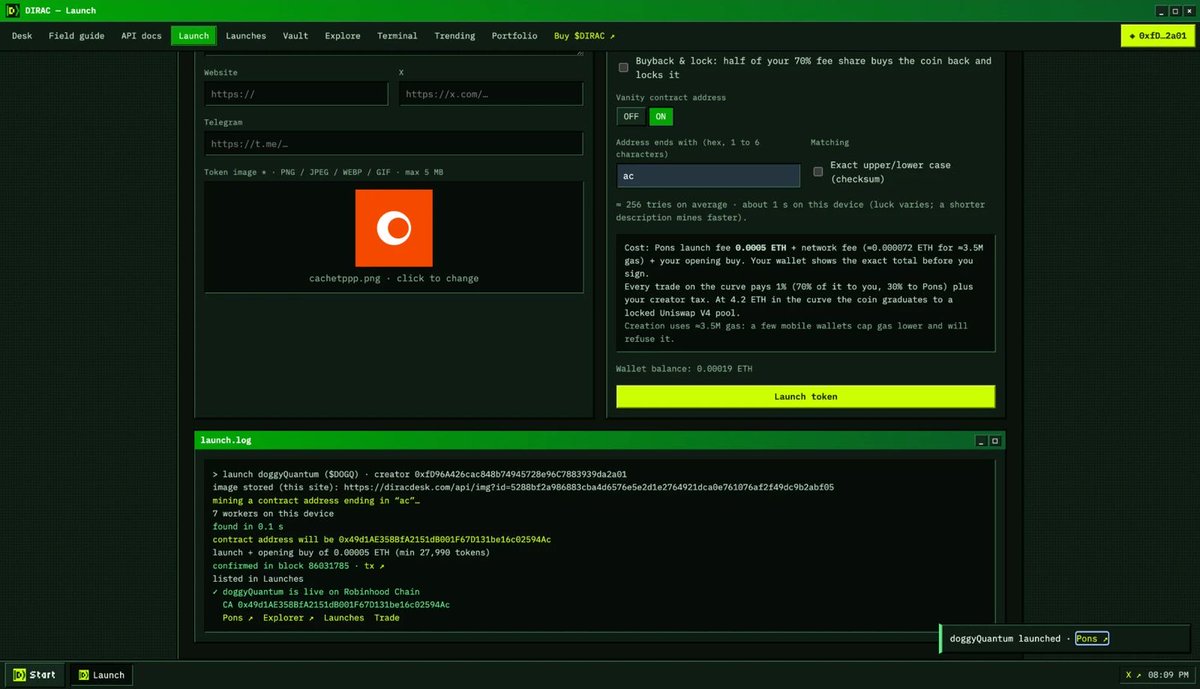This screenshot has height=689, width=1200.
Task: Open the Trade link in launch.log
Action: [386, 617]
